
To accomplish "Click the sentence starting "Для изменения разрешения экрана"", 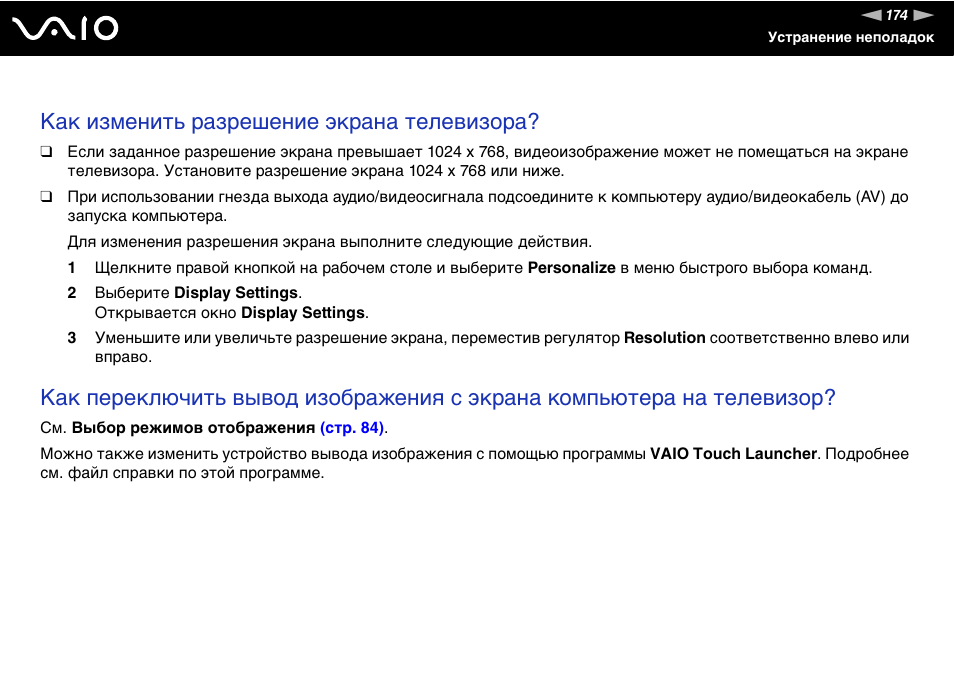I will [x=329, y=242].
